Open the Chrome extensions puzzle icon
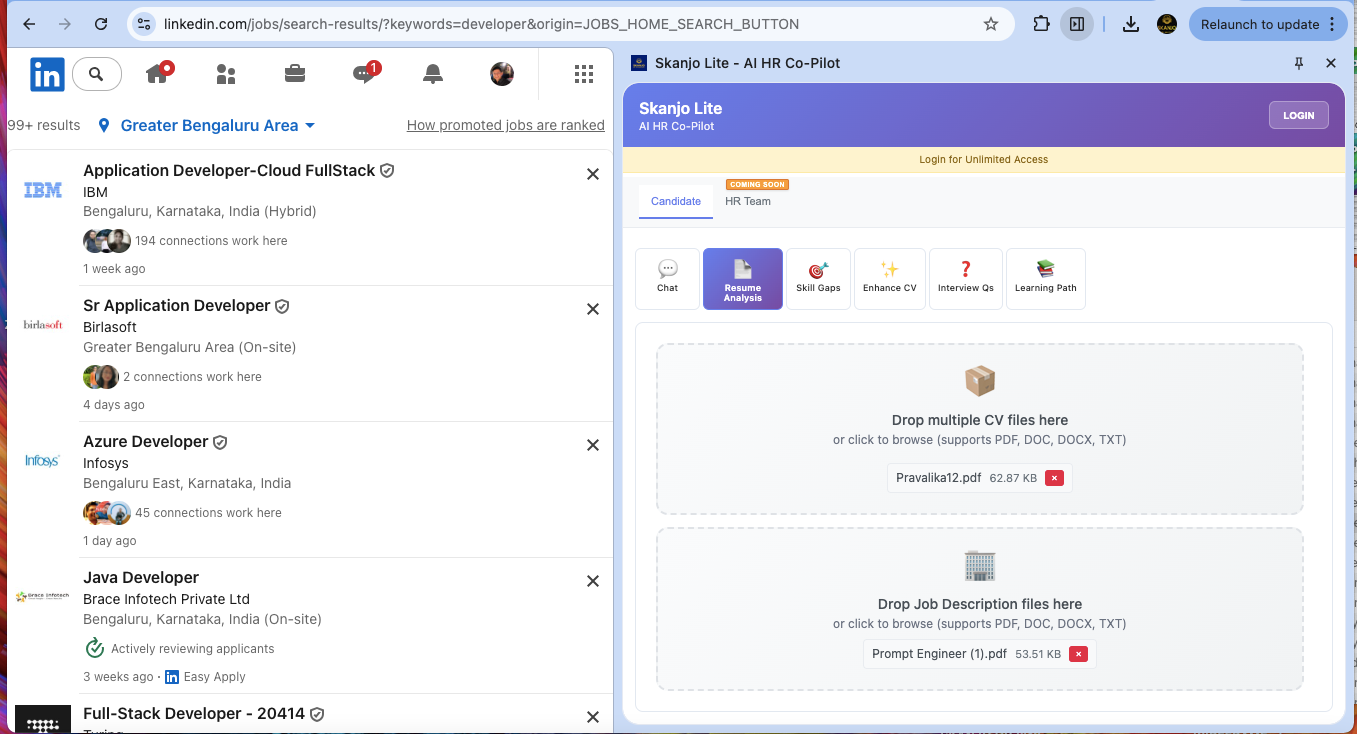Screen dimensions: 1357x734 coord(1041,24)
